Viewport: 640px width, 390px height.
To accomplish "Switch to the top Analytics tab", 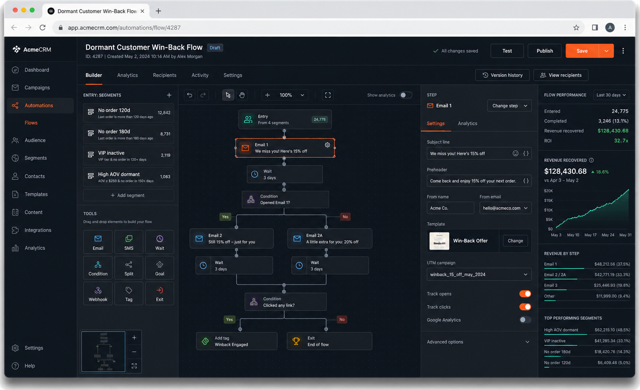I will click(127, 75).
